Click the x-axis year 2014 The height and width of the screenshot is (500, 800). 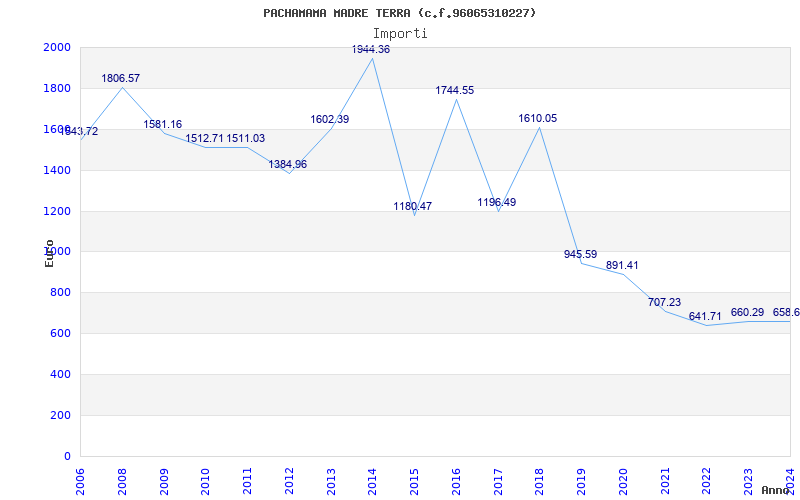pos(372,481)
